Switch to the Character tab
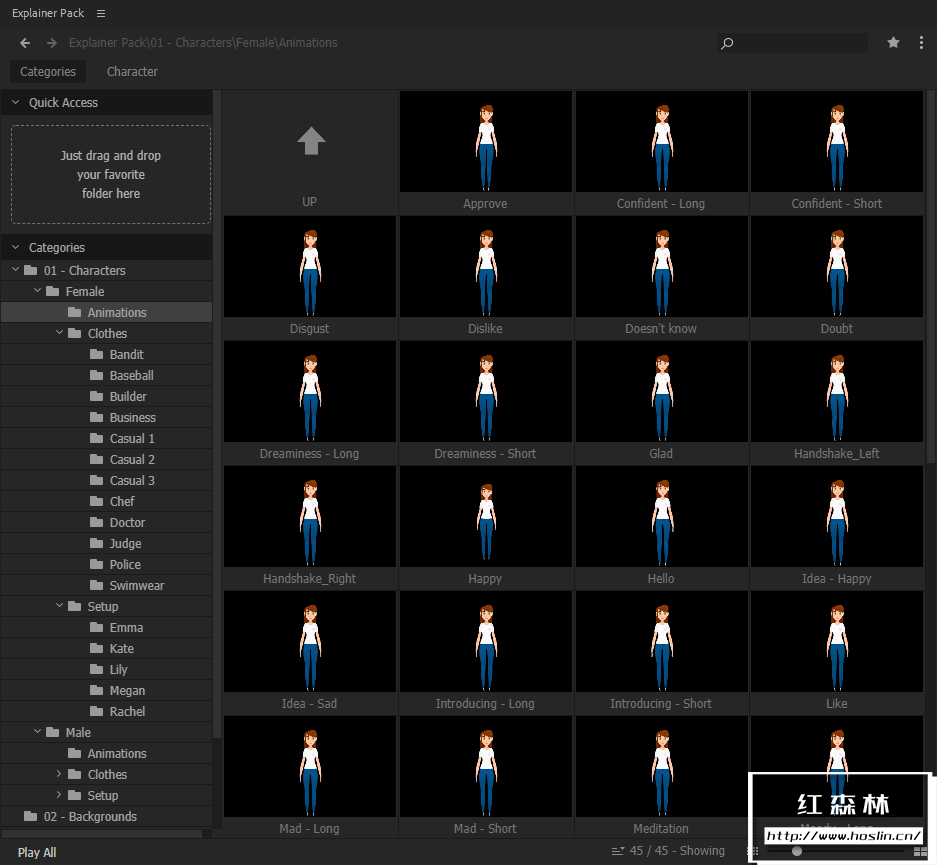 pyautogui.click(x=132, y=72)
